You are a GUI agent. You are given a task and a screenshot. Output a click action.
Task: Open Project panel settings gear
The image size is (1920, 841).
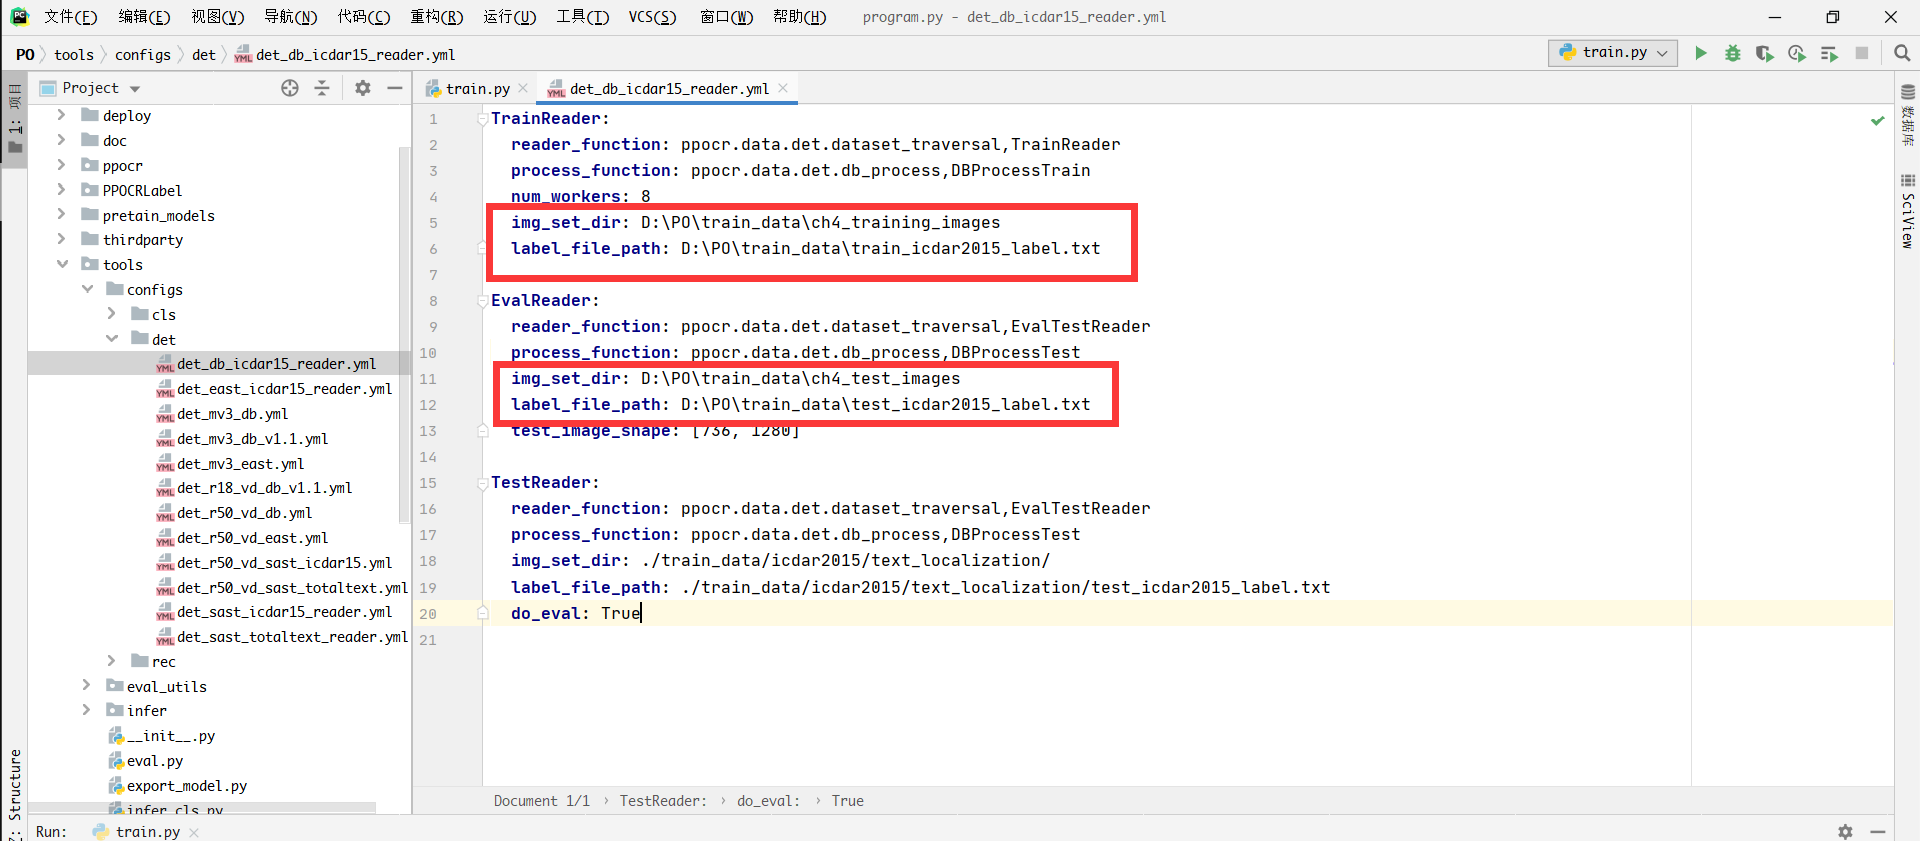(363, 88)
